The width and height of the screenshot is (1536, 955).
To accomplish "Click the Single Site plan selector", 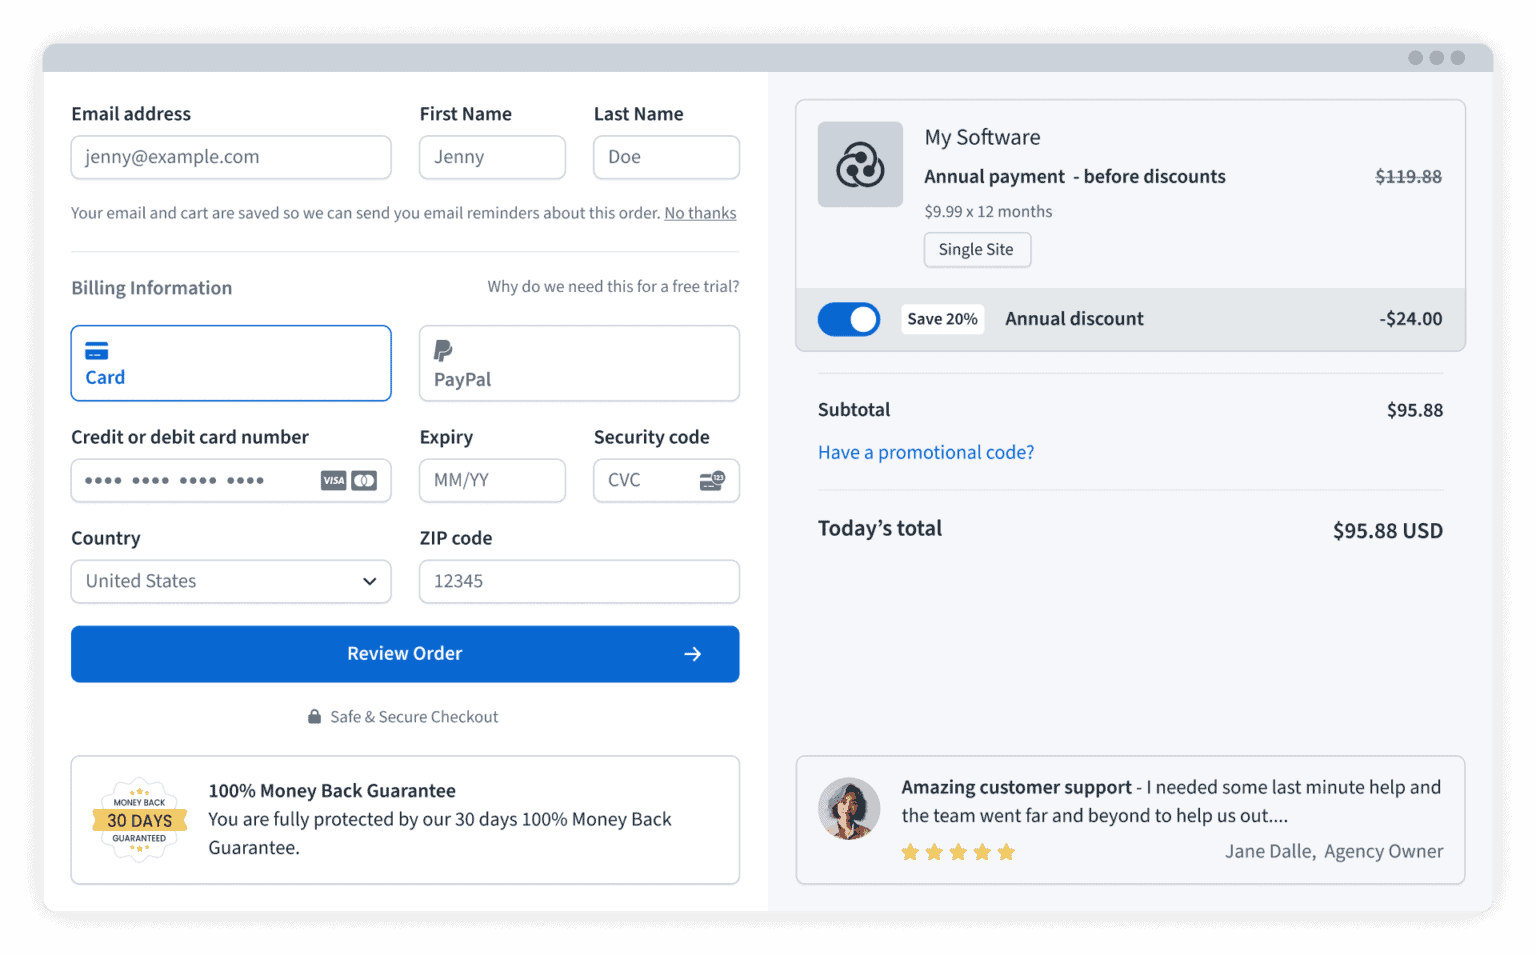I will click(976, 250).
